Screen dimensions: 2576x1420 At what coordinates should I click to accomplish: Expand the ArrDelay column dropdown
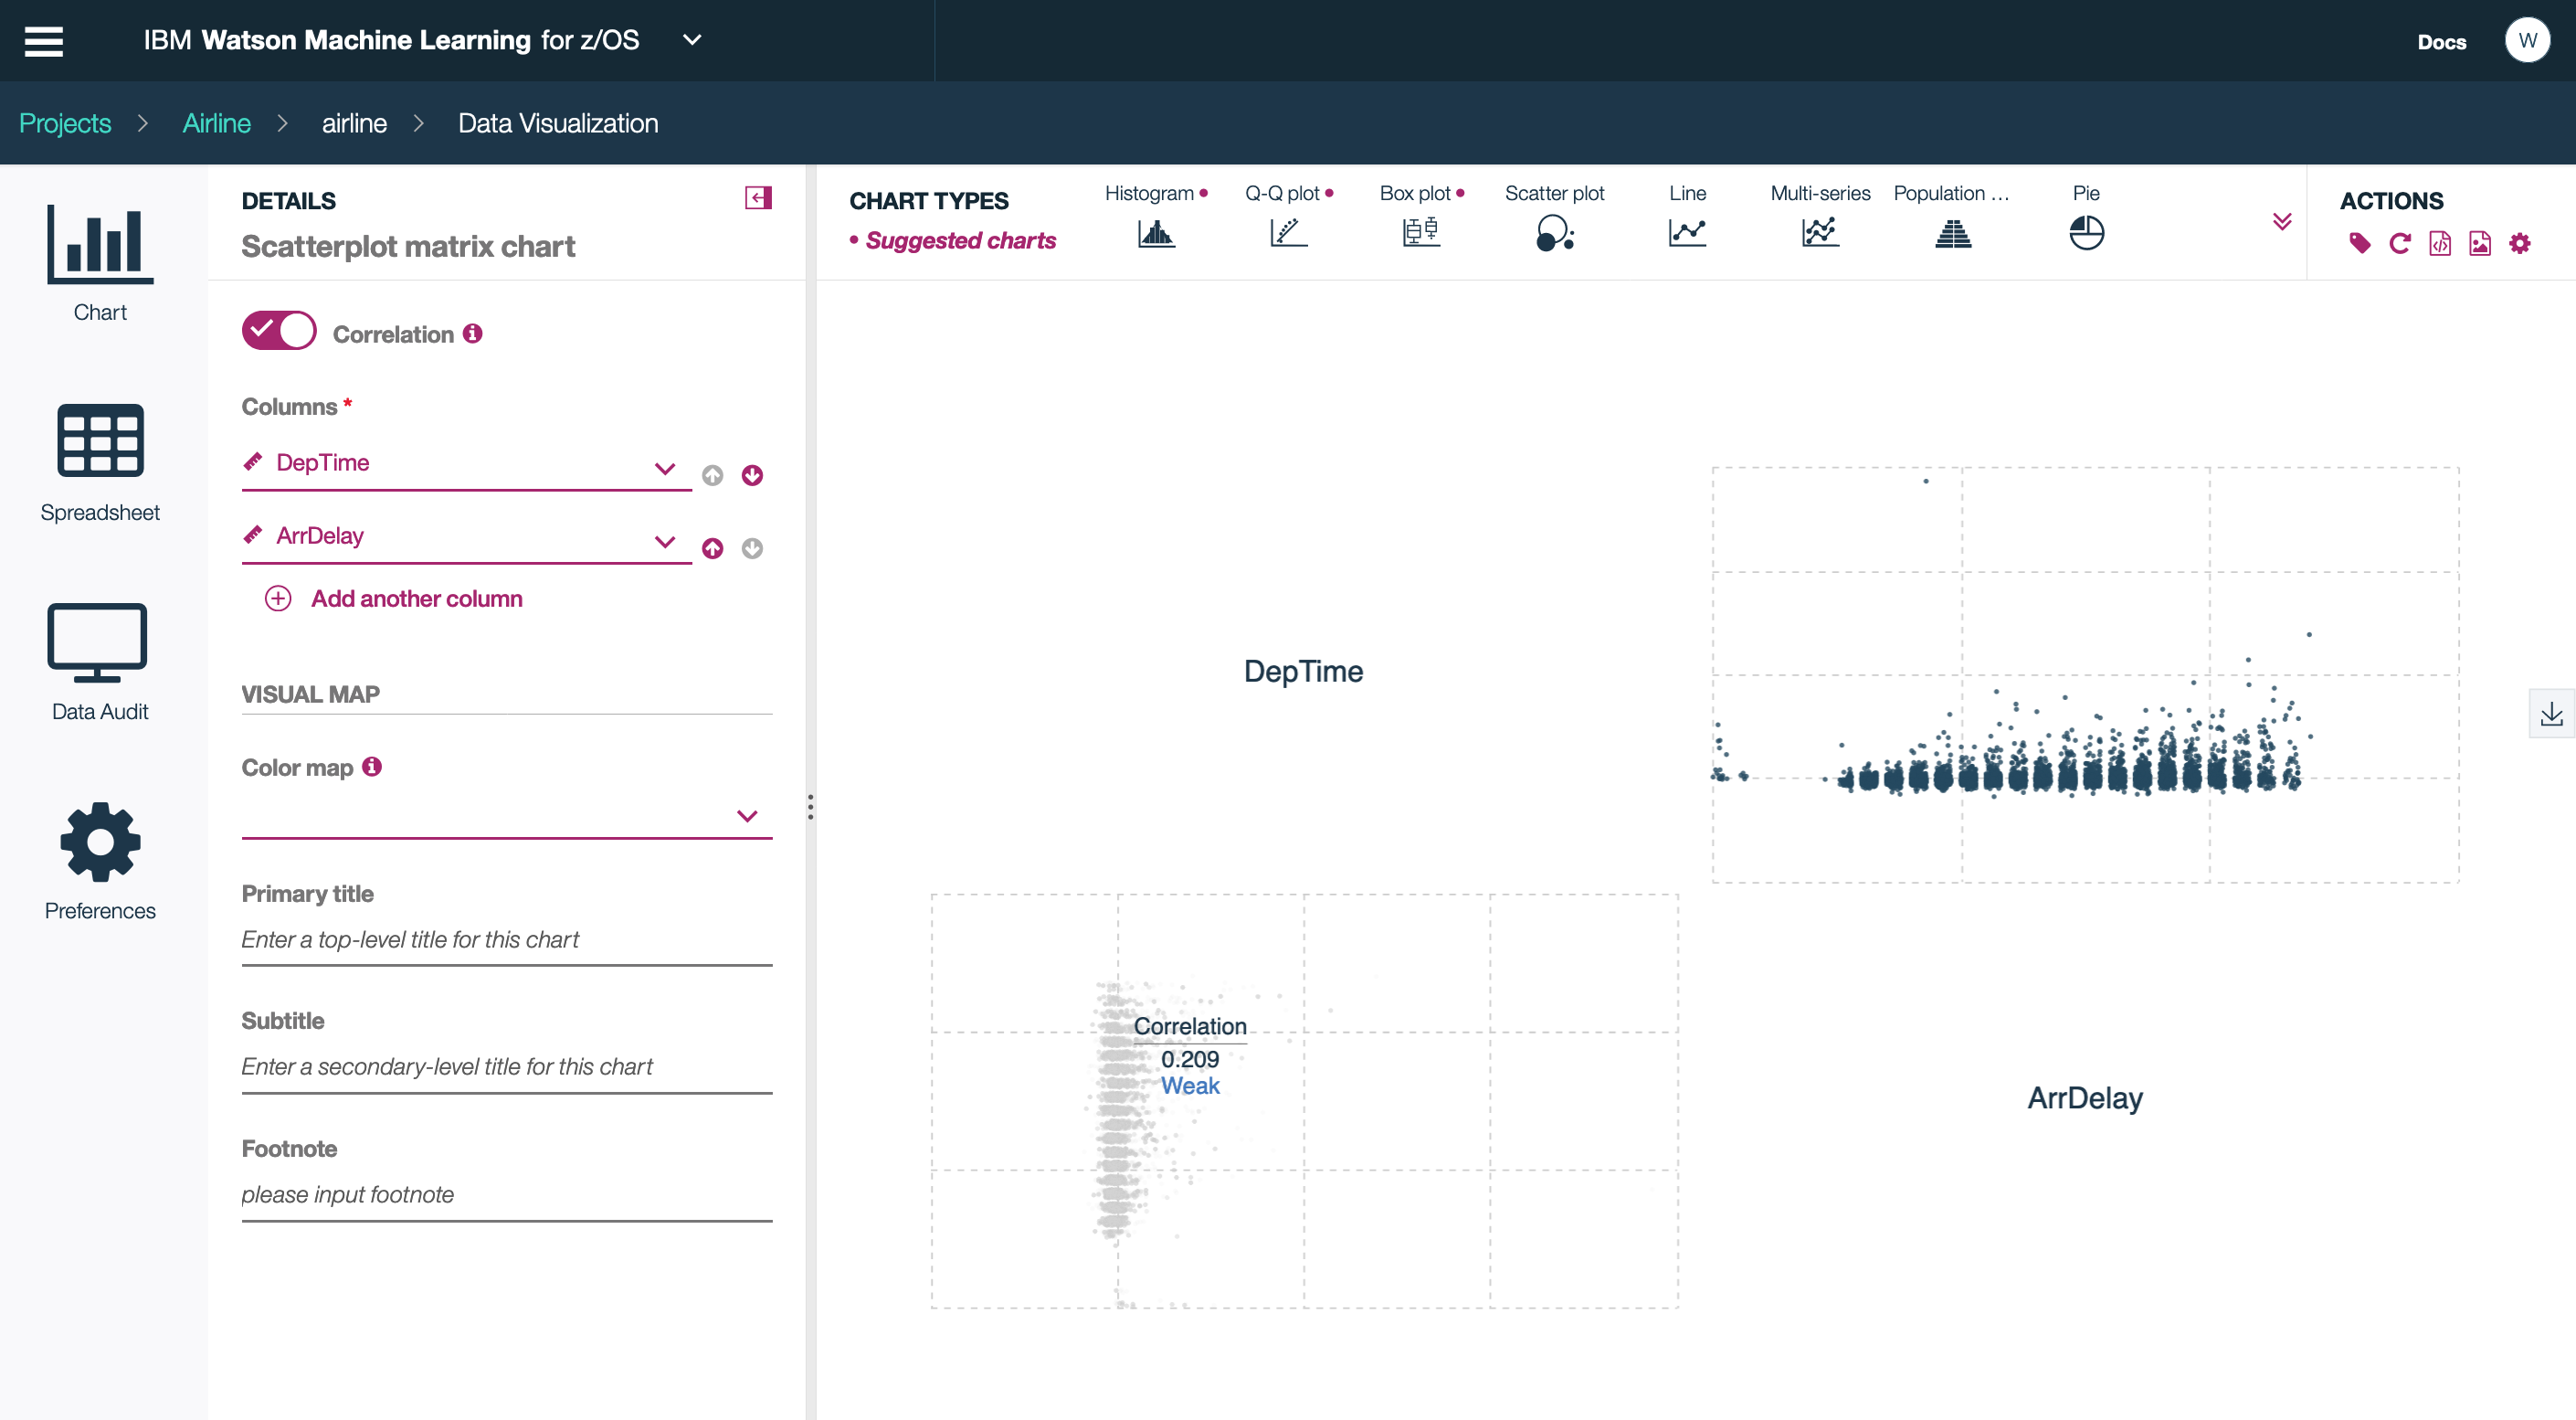pyautogui.click(x=668, y=537)
